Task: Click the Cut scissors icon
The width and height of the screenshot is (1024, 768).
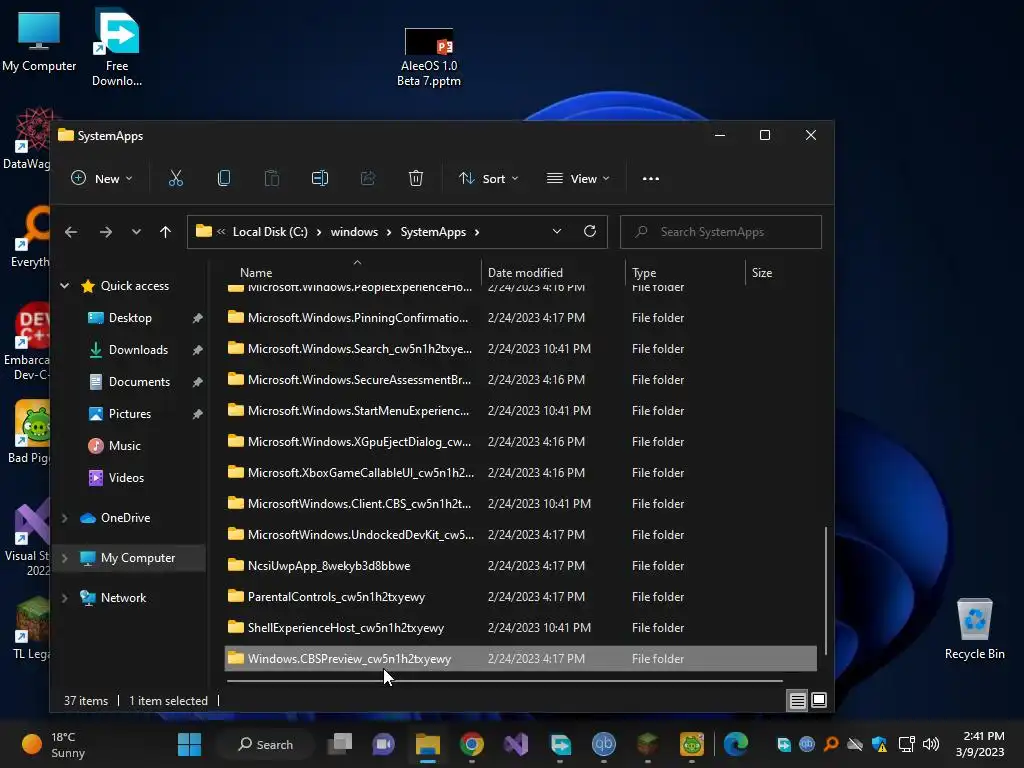Action: [x=176, y=178]
